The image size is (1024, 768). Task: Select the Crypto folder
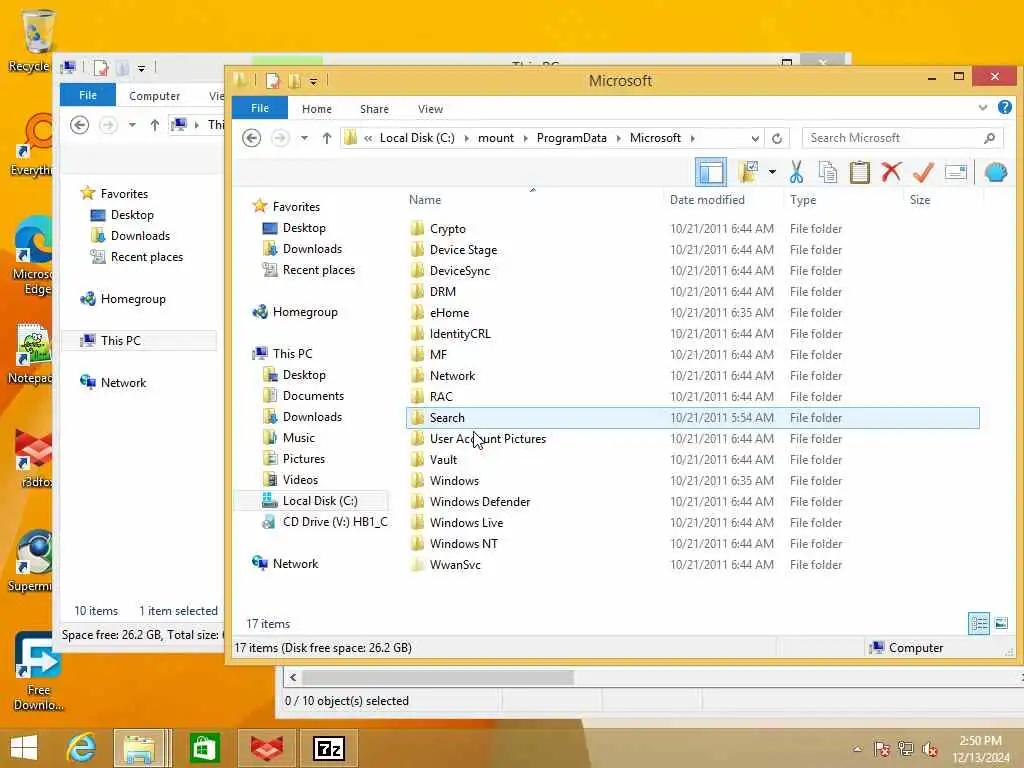pos(693,229)
